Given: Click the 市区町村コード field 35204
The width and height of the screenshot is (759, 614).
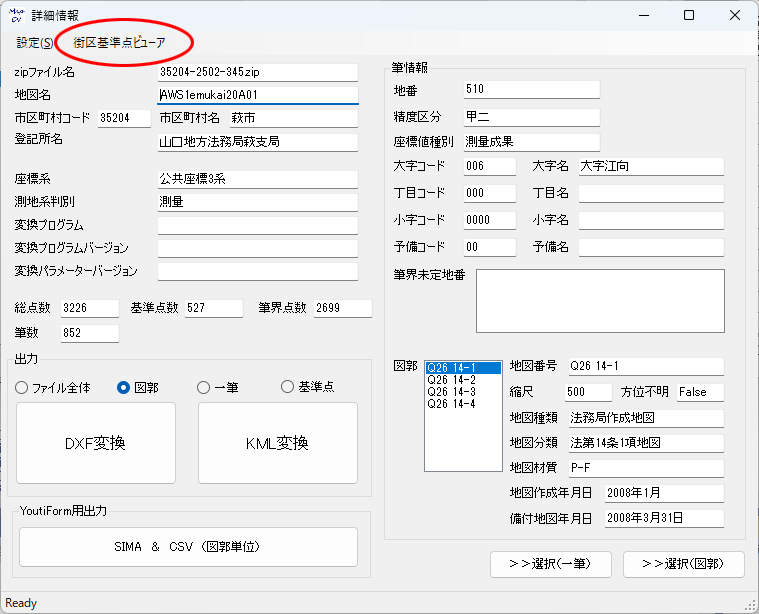Looking at the screenshot, I should tap(124, 118).
